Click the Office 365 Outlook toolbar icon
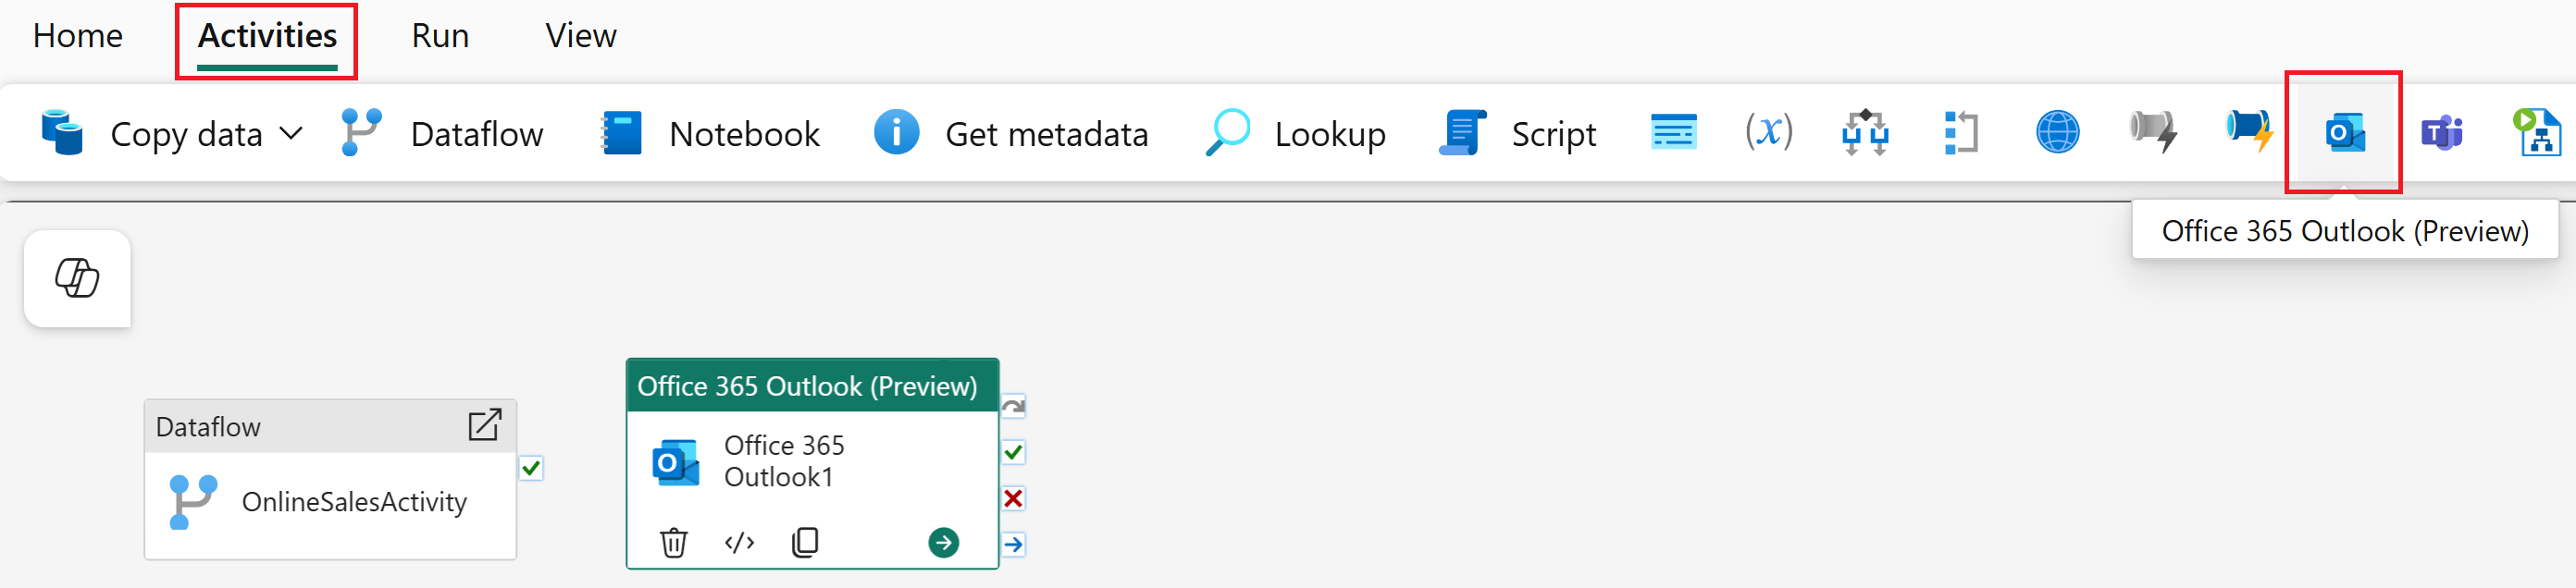 2344,132
